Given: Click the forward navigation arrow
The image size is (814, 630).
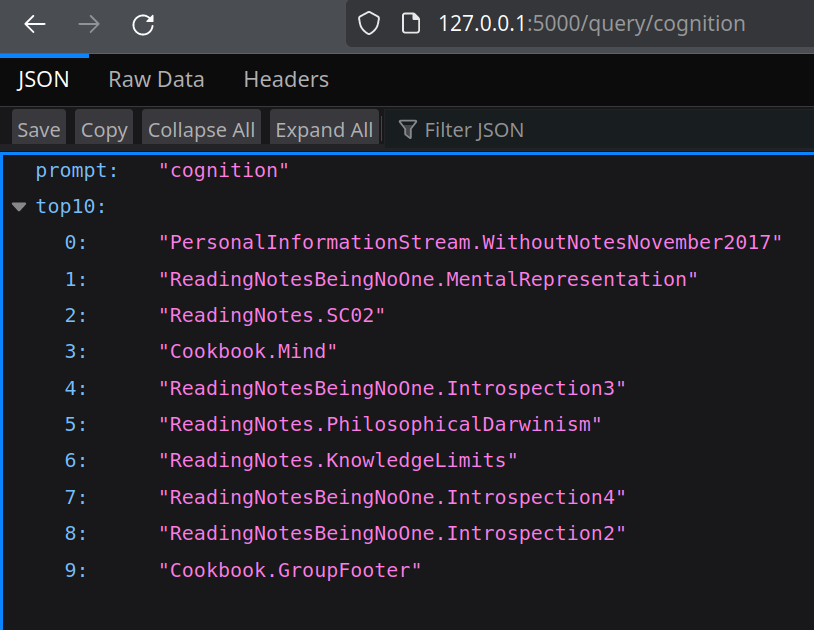Looking at the screenshot, I should [x=89, y=24].
